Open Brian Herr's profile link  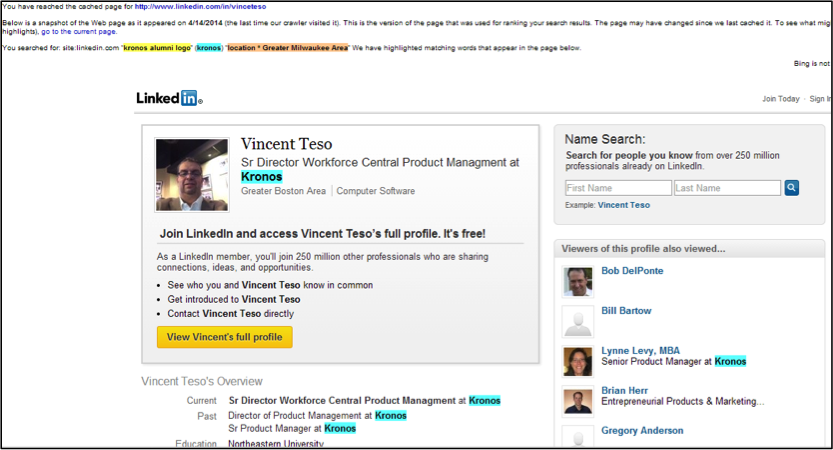(x=624, y=390)
